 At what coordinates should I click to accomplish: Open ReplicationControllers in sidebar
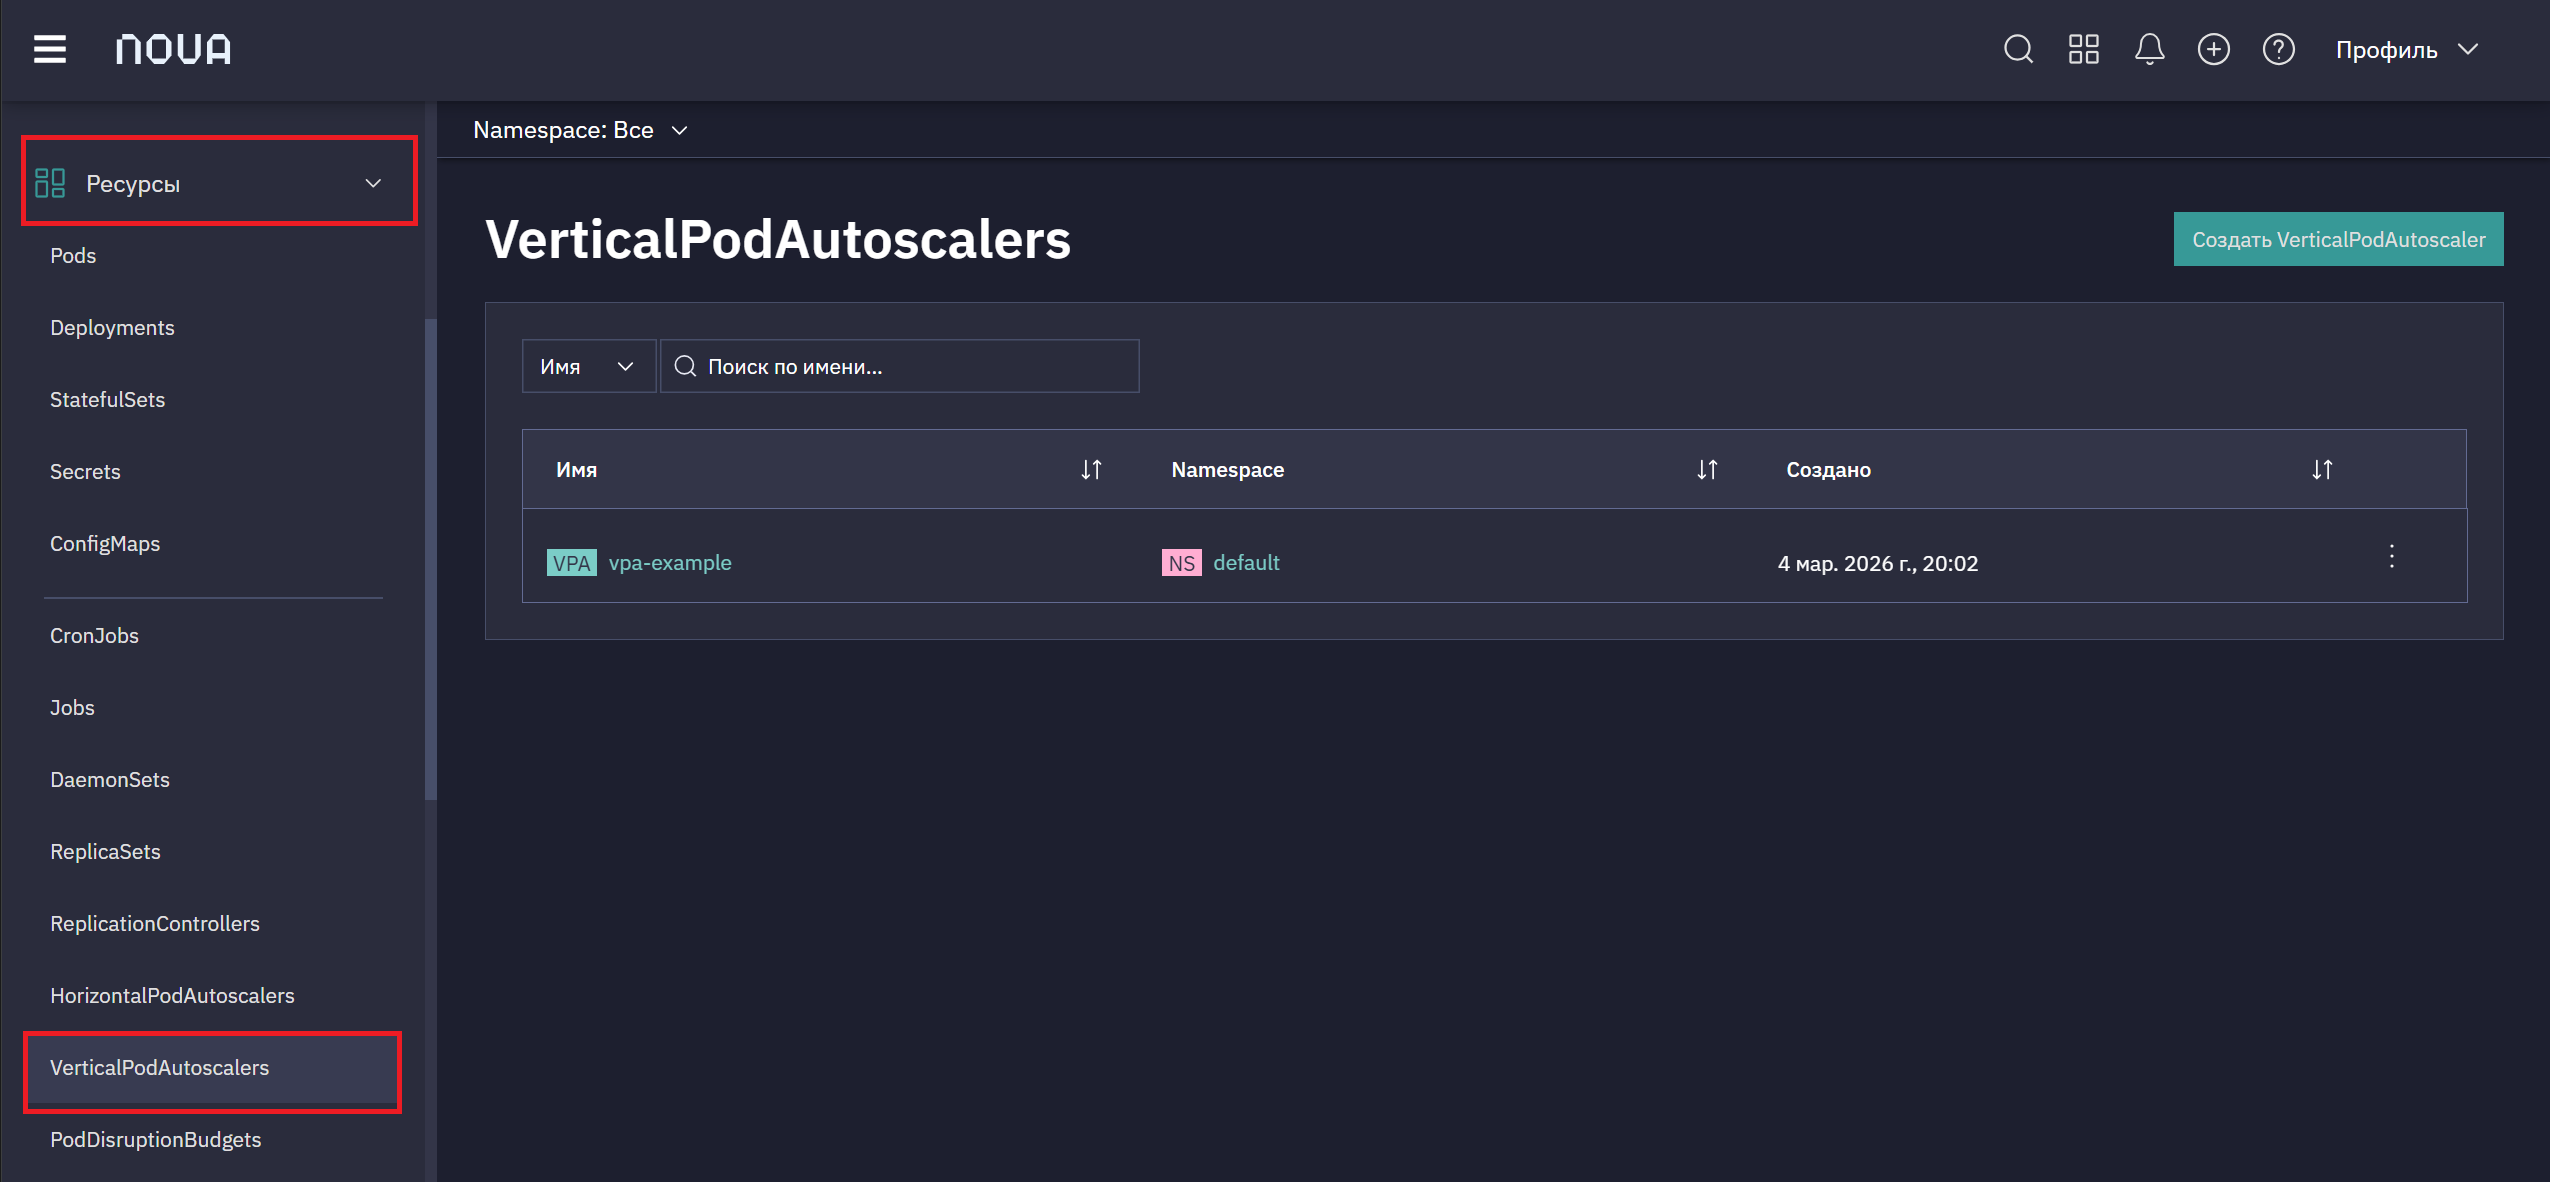[155, 924]
